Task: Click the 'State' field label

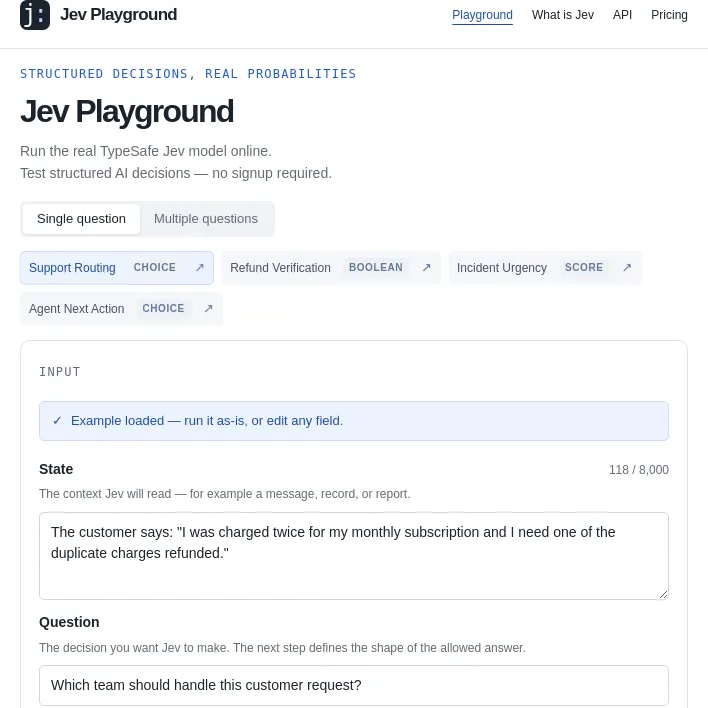Action: (x=56, y=469)
